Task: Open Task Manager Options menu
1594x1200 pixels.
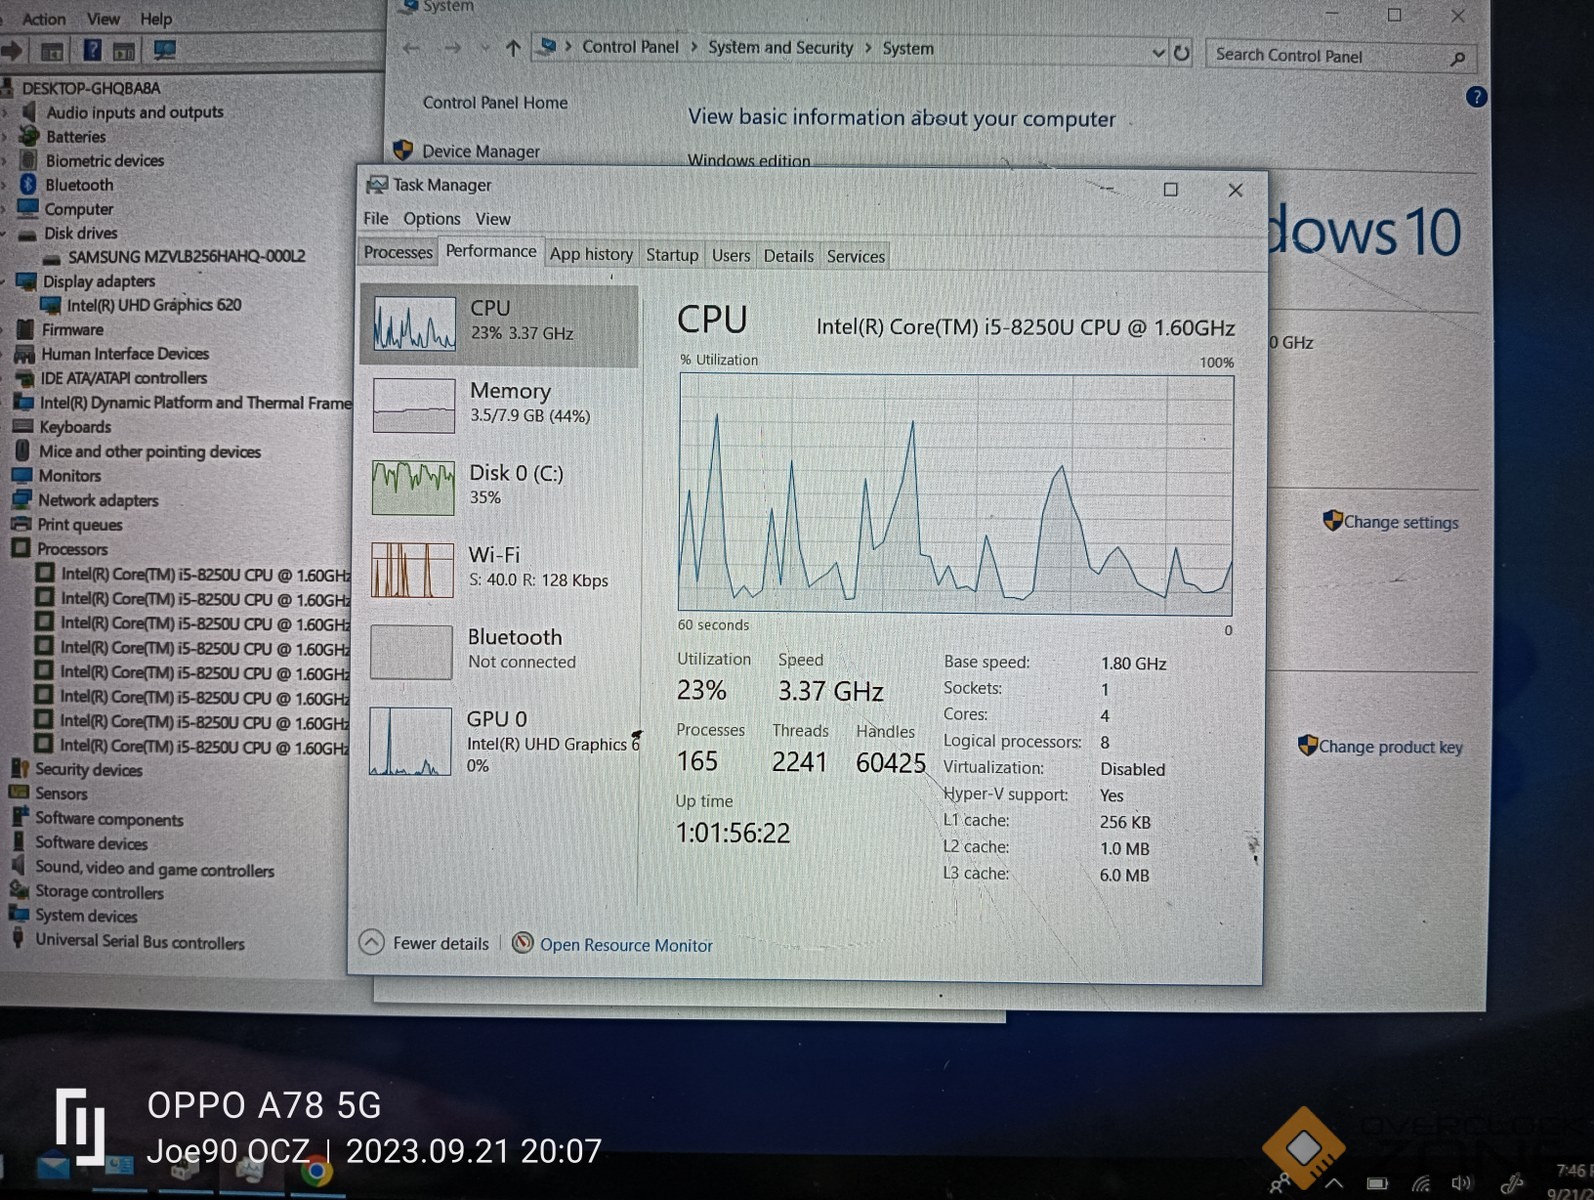Action: click(432, 219)
